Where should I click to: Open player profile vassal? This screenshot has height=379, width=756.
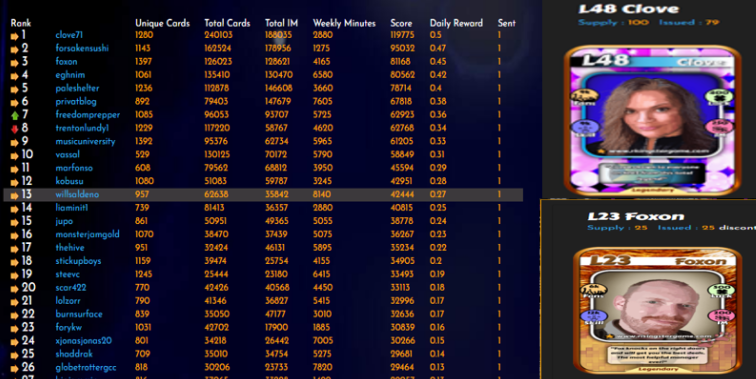click(x=68, y=154)
